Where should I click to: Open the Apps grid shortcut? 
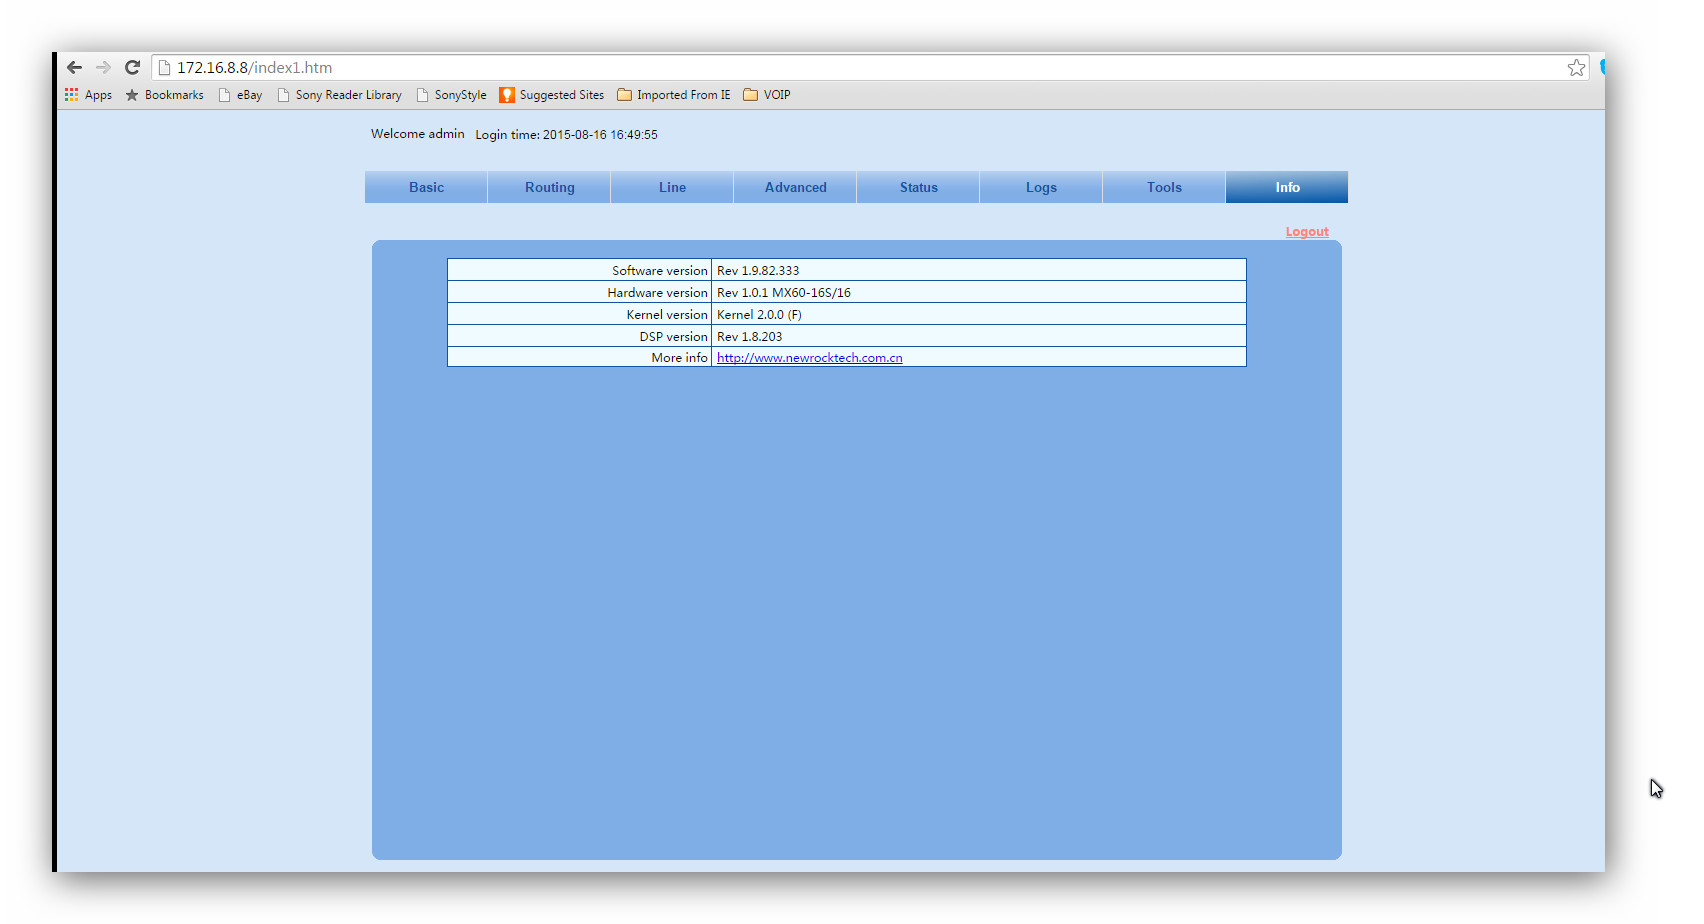tap(88, 95)
